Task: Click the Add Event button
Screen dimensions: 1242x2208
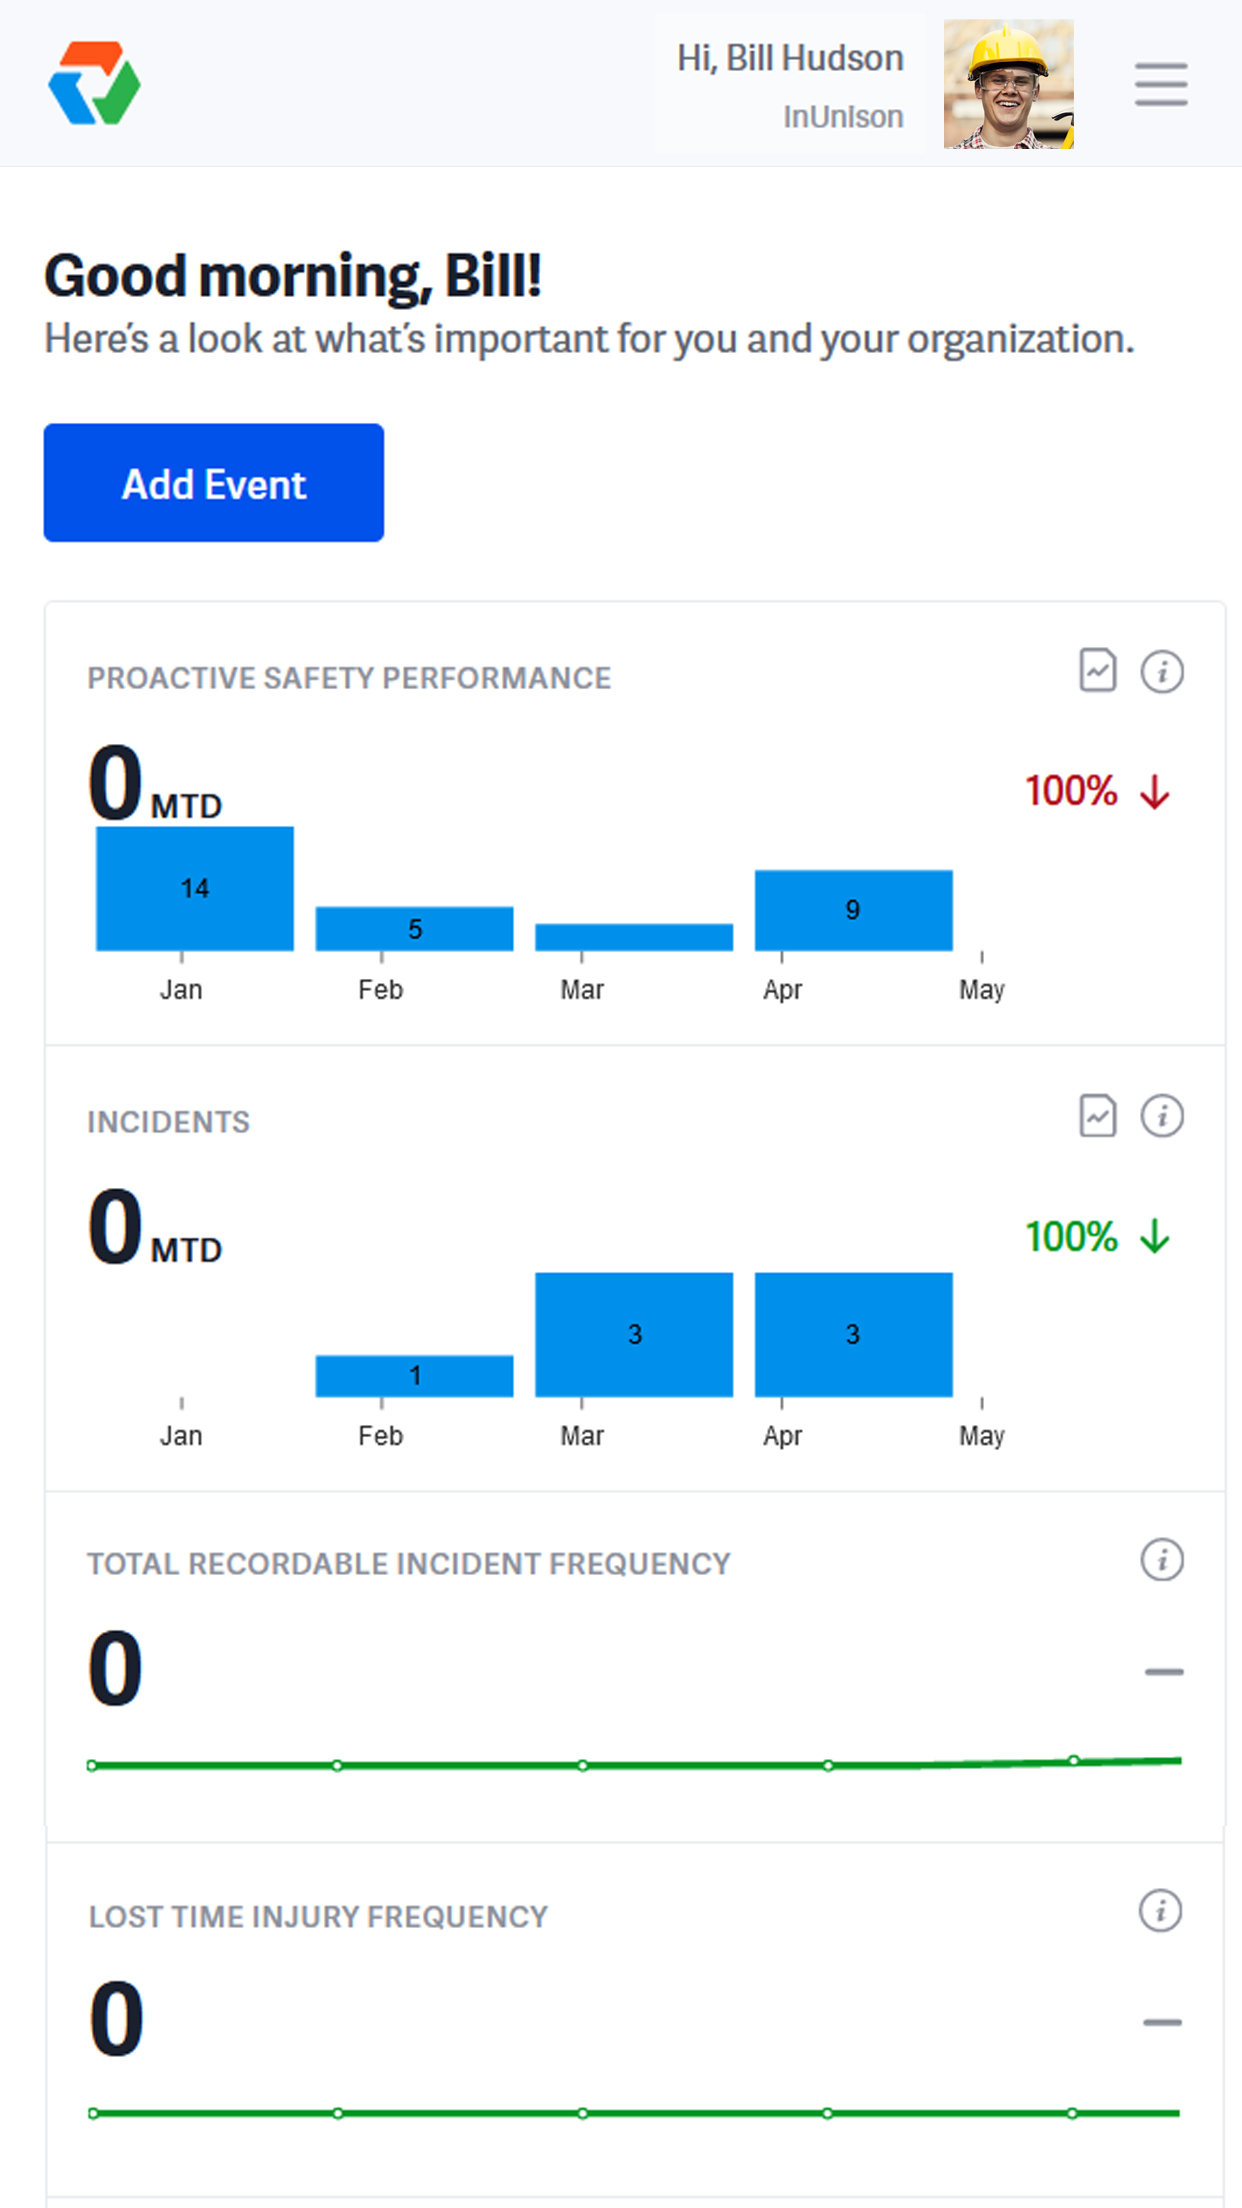Action: tap(213, 483)
